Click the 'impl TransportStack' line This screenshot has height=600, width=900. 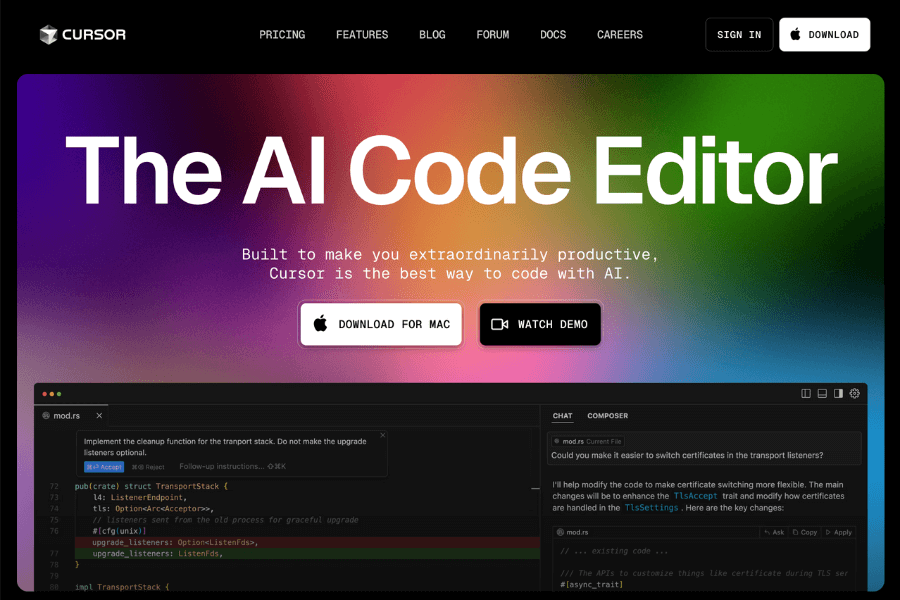coord(122,587)
